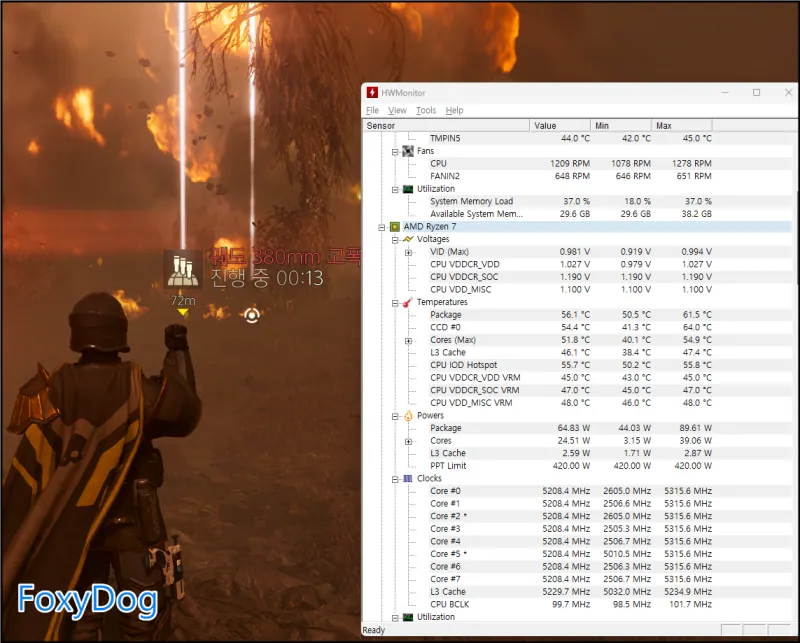Open the File menu in HWMonitor
800x643 pixels.
372,110
